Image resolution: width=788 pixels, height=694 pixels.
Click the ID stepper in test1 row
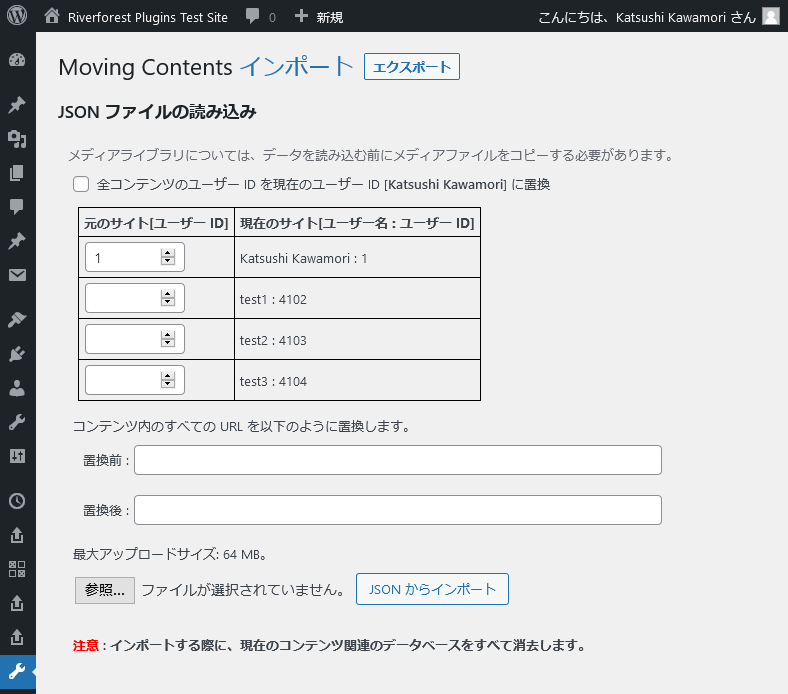[x=167, y=298]
